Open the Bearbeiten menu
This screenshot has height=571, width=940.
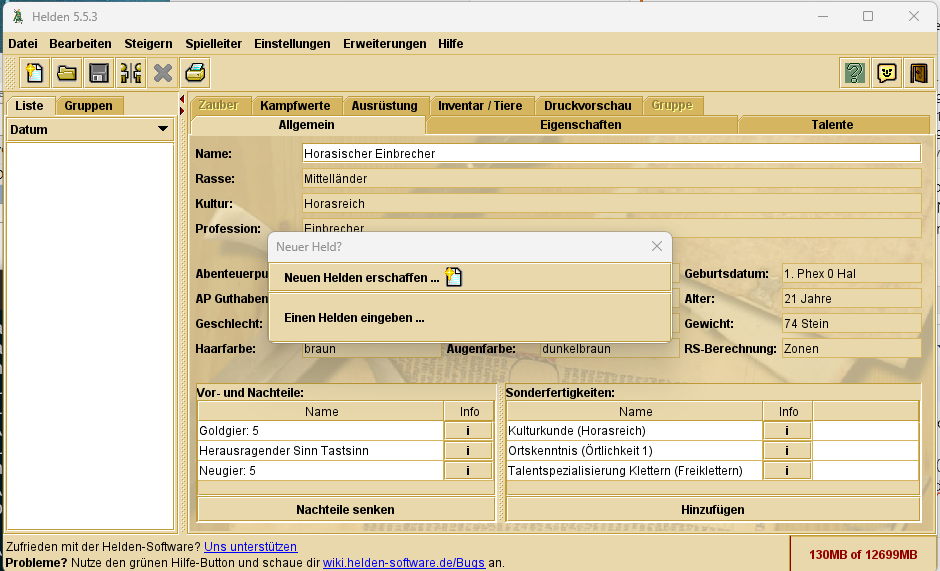click(80, 44)
